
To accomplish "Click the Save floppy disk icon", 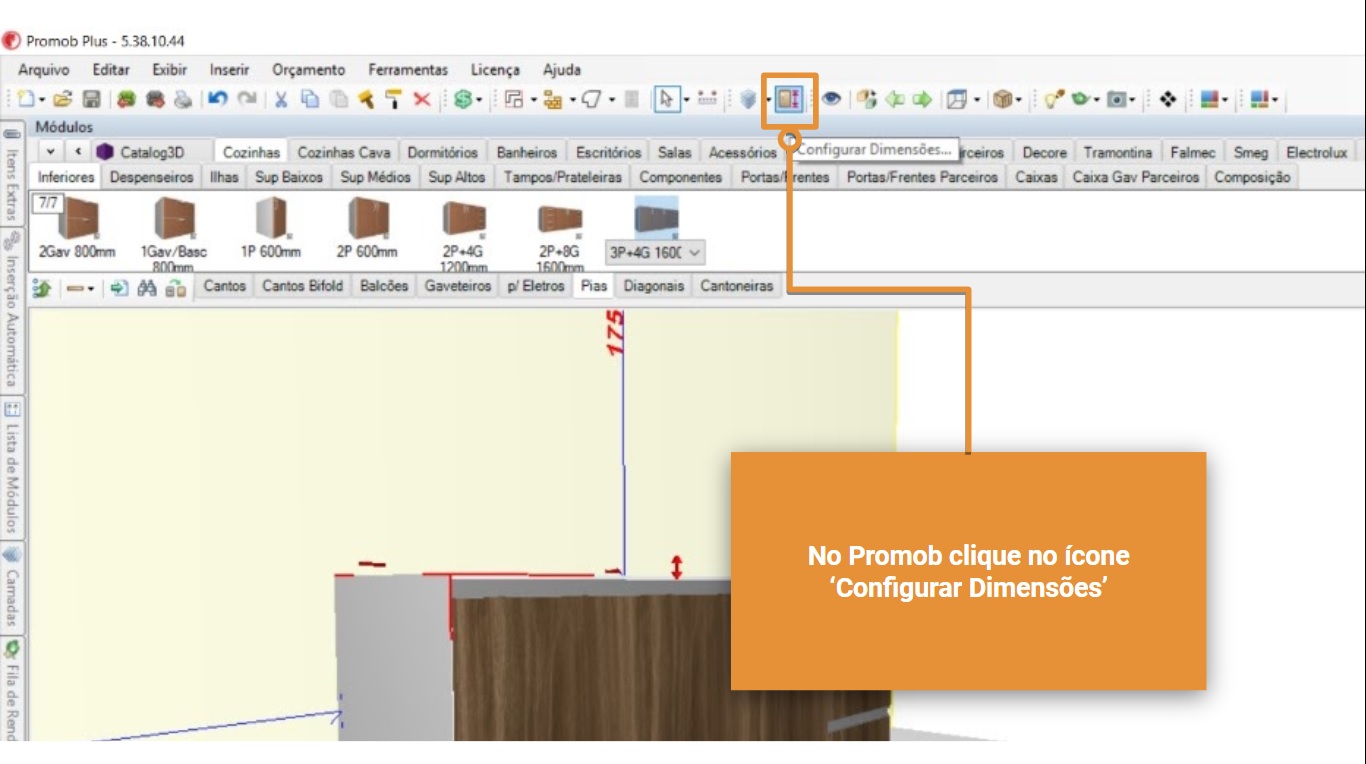I will (91, 99).
